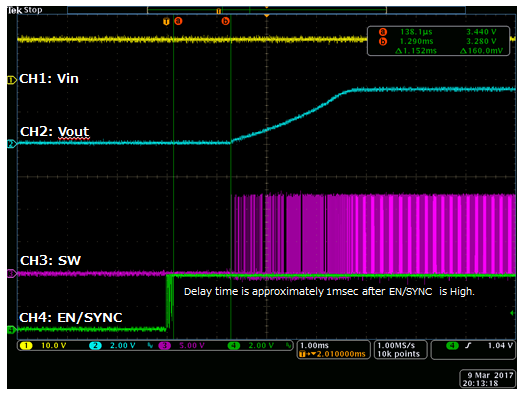Click the CH2: Vout waveform label
Viewport: 523px width, 394px height.
click(x=55, y=132)
